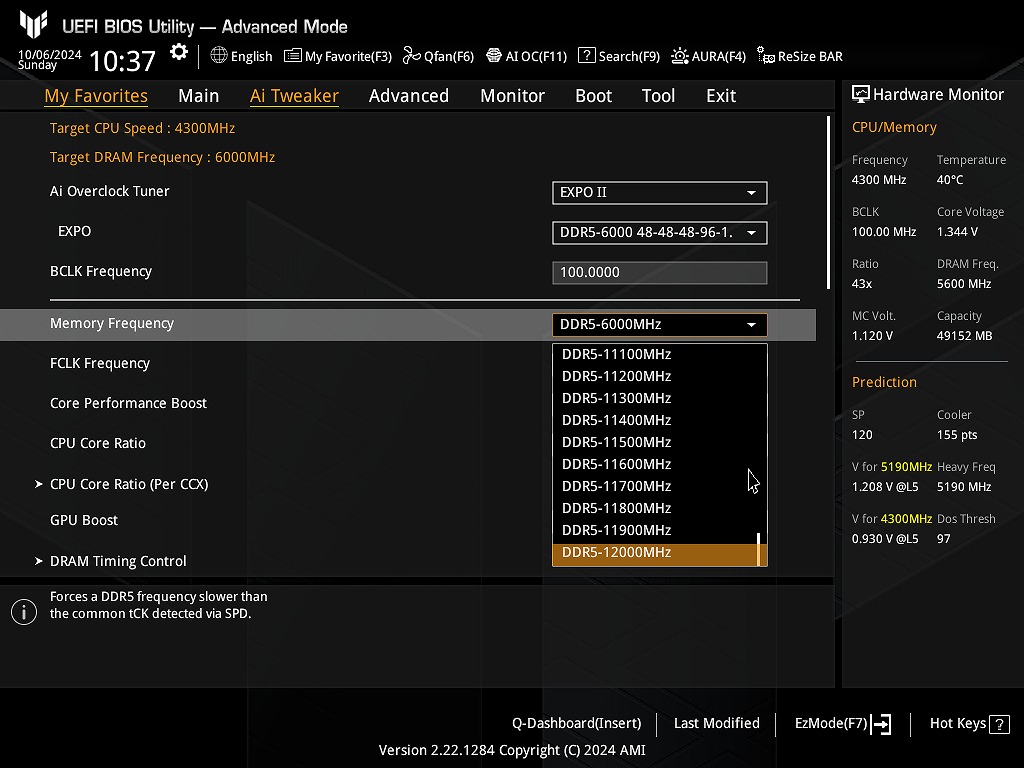Click Last Modified button

click(716, 724)
